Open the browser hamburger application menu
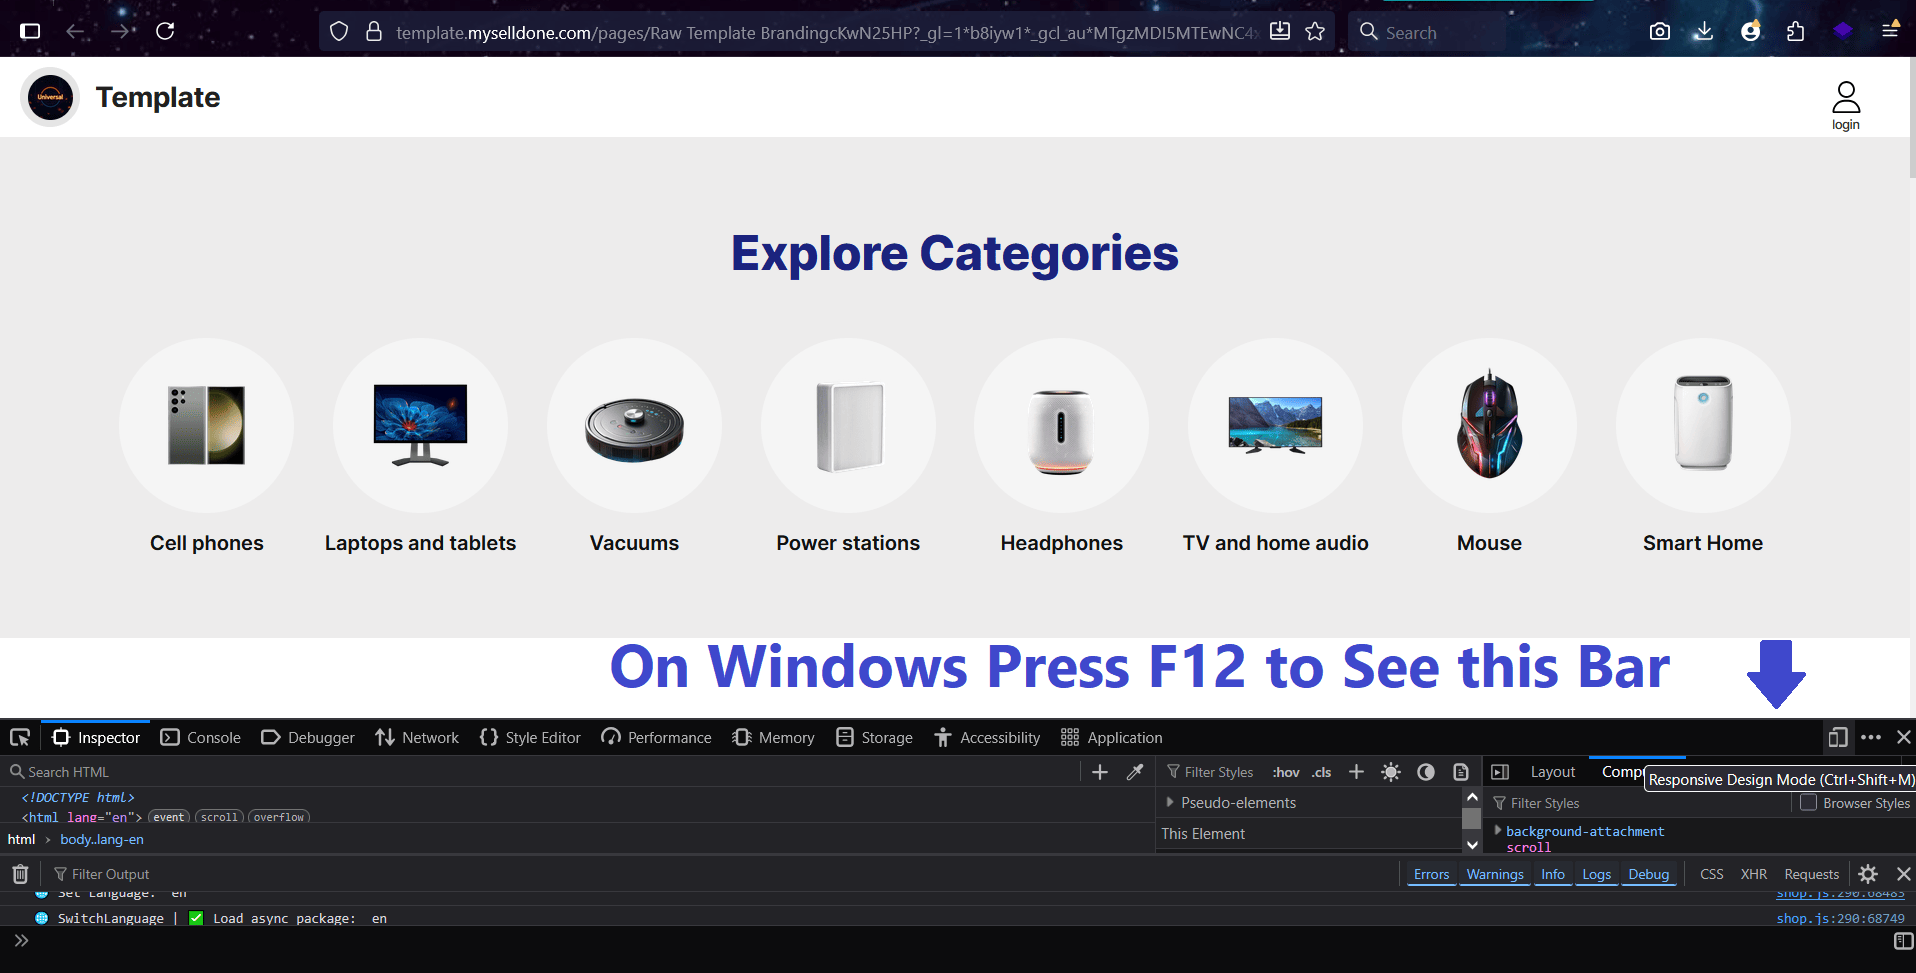The height and width of the screenshot is (973, 1916). tap(1890, 31)
